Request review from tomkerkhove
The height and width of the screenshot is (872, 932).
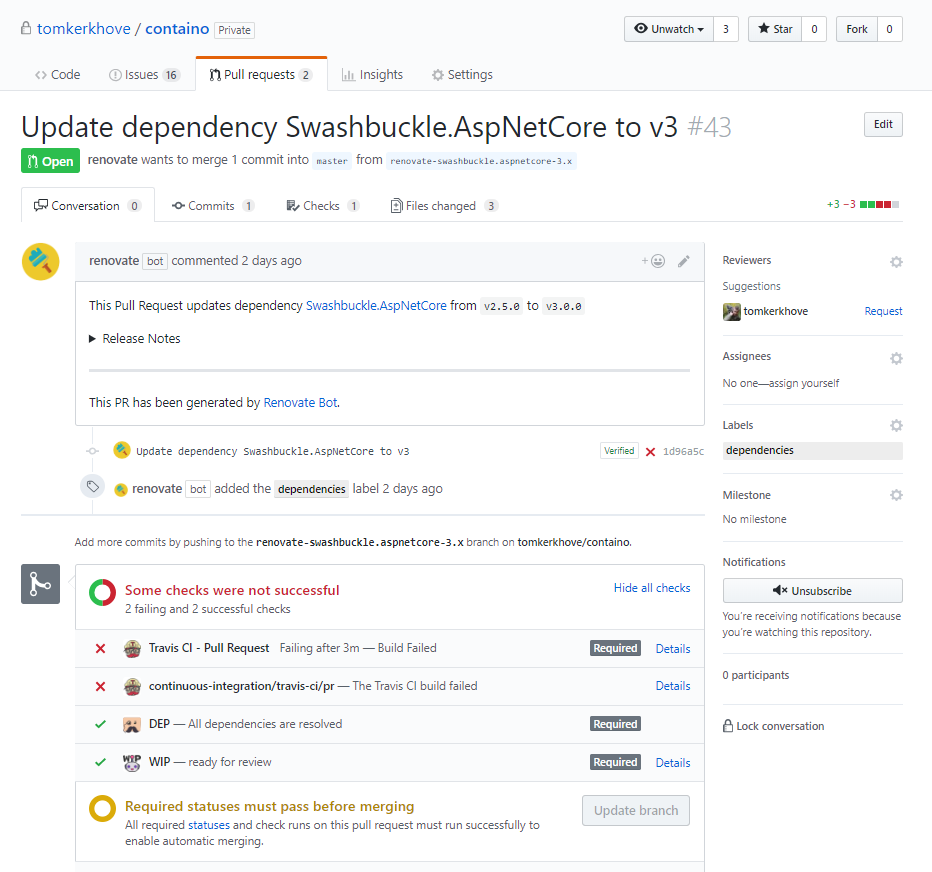pos(883,311)
